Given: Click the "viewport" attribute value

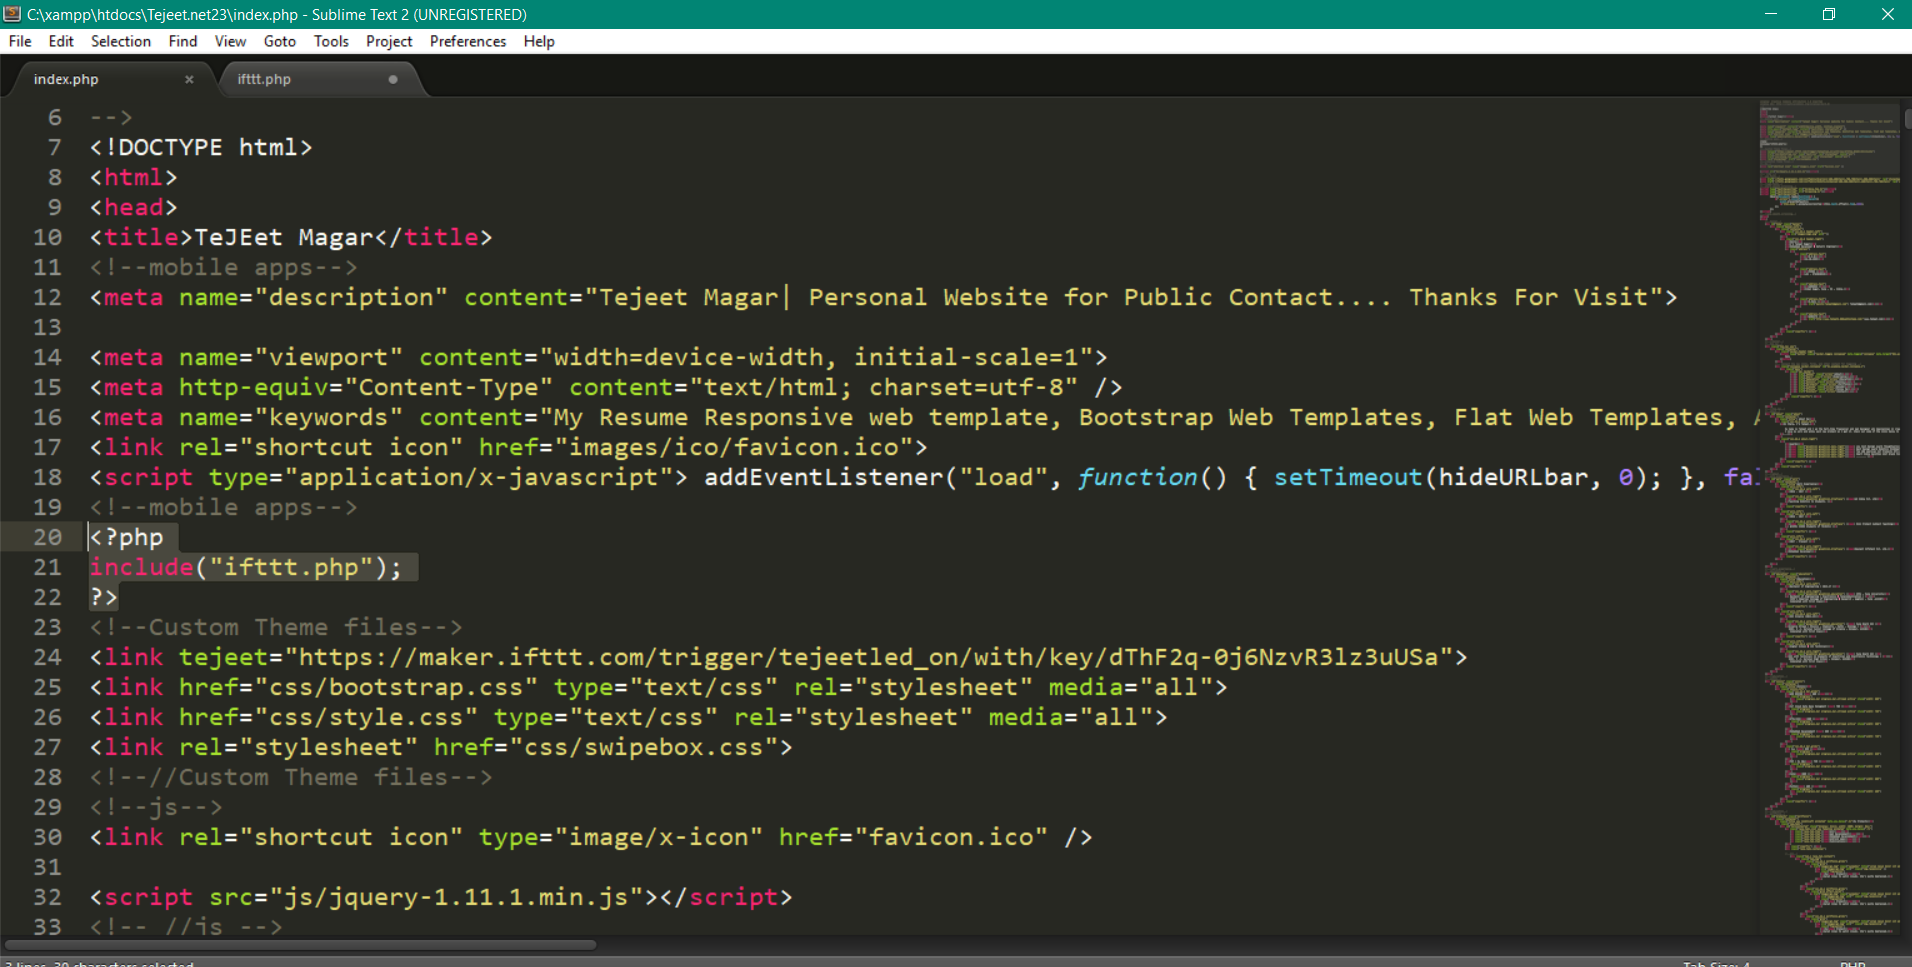Looking at the screenshot, I should (x=329, y=357).
